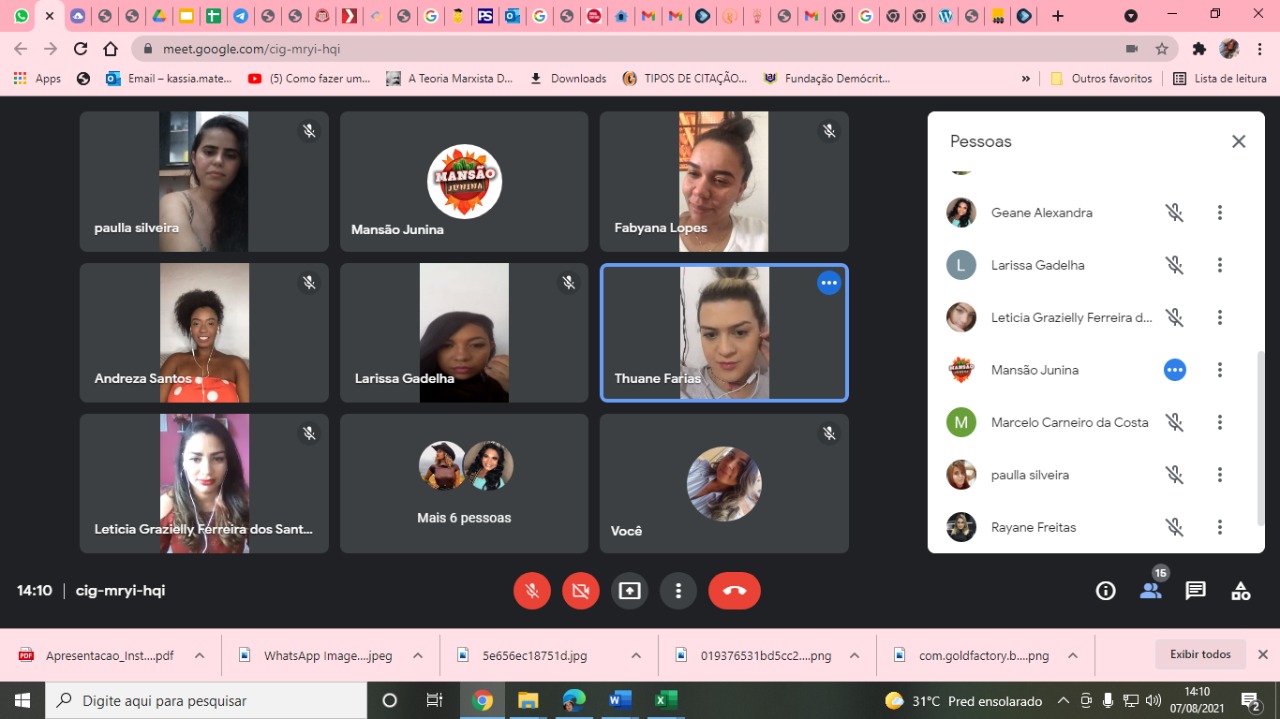Toggle your microphone on
Screen dimensions: 1280x719
click(532, 591)
